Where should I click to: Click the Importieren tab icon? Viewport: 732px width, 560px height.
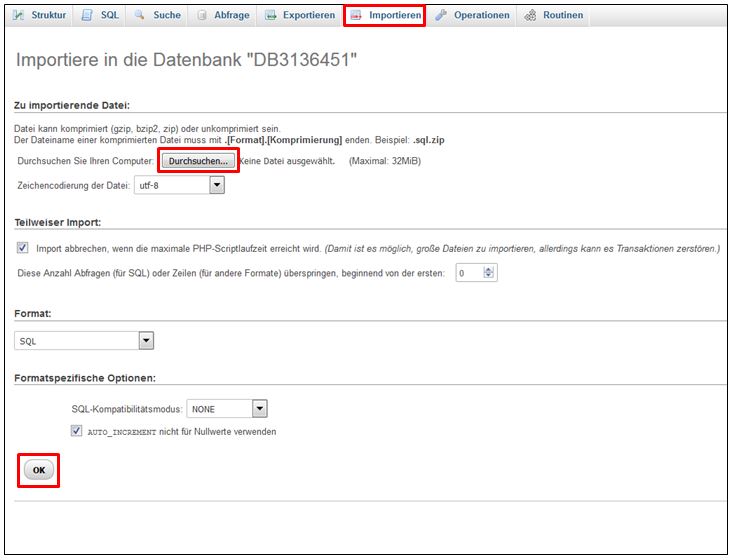(356, 15)
